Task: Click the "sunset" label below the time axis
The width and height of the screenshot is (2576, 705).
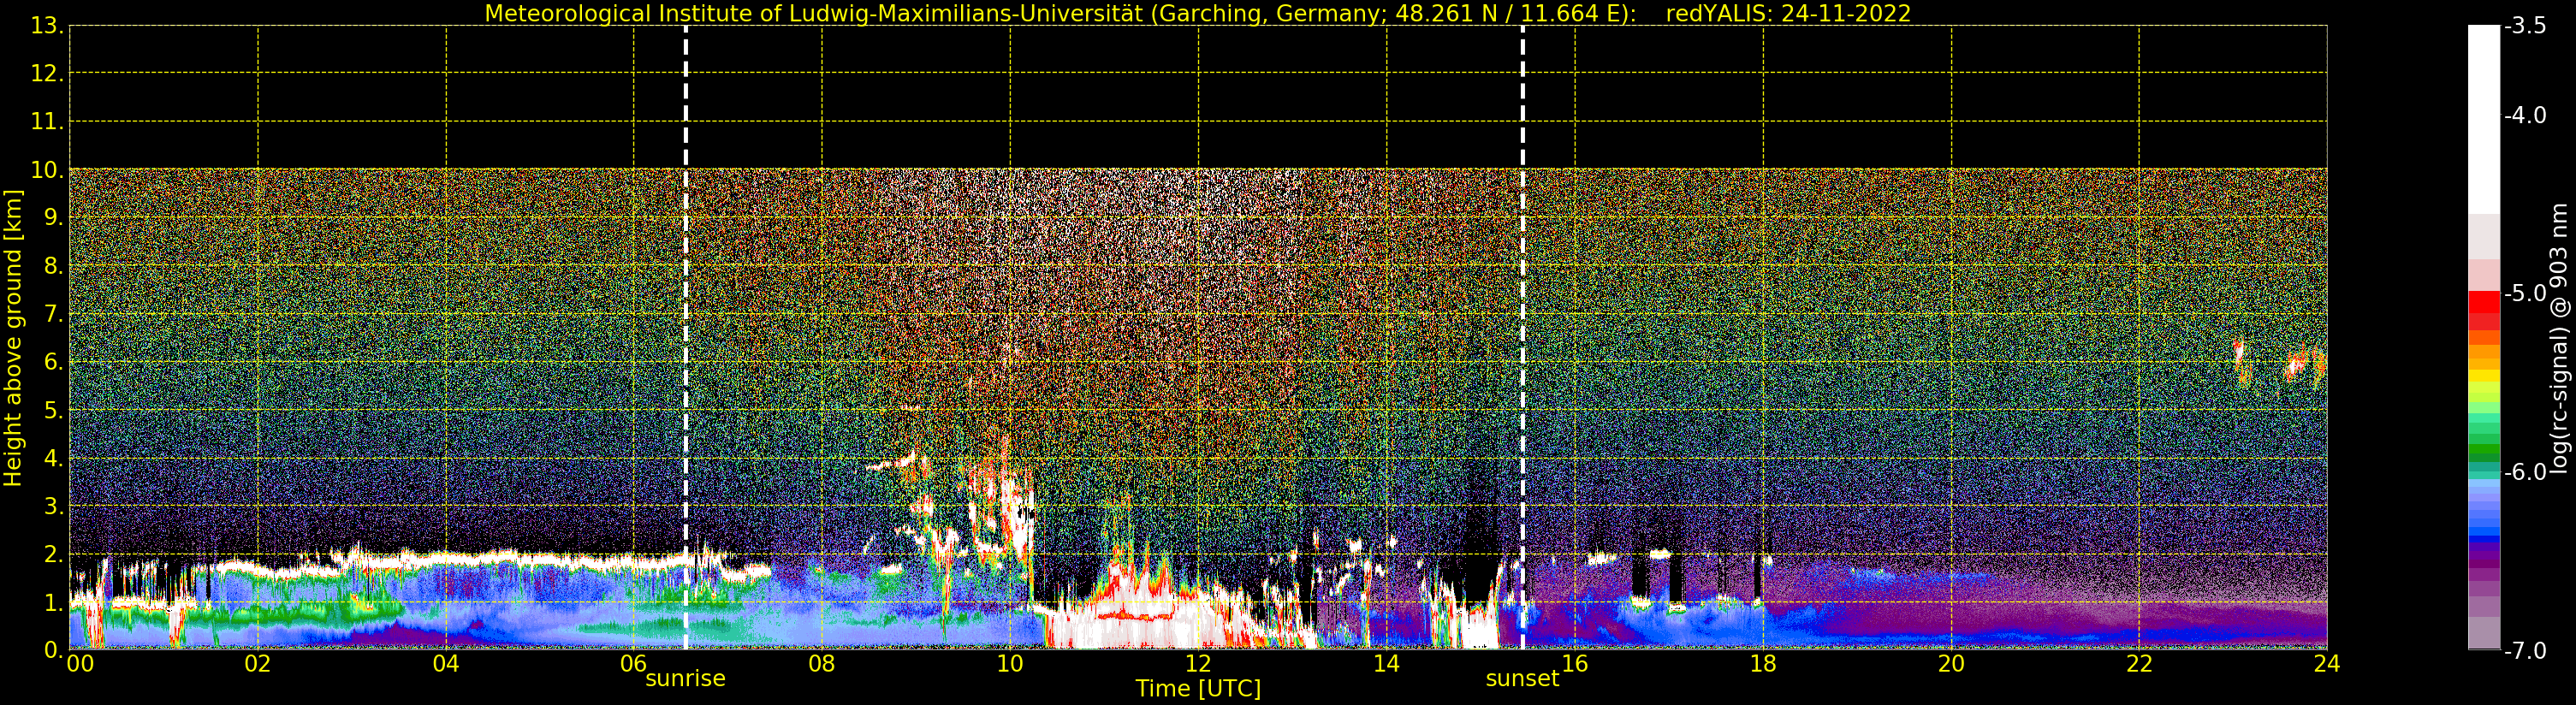Action: pyautogui.click(x=1522, y=679)
